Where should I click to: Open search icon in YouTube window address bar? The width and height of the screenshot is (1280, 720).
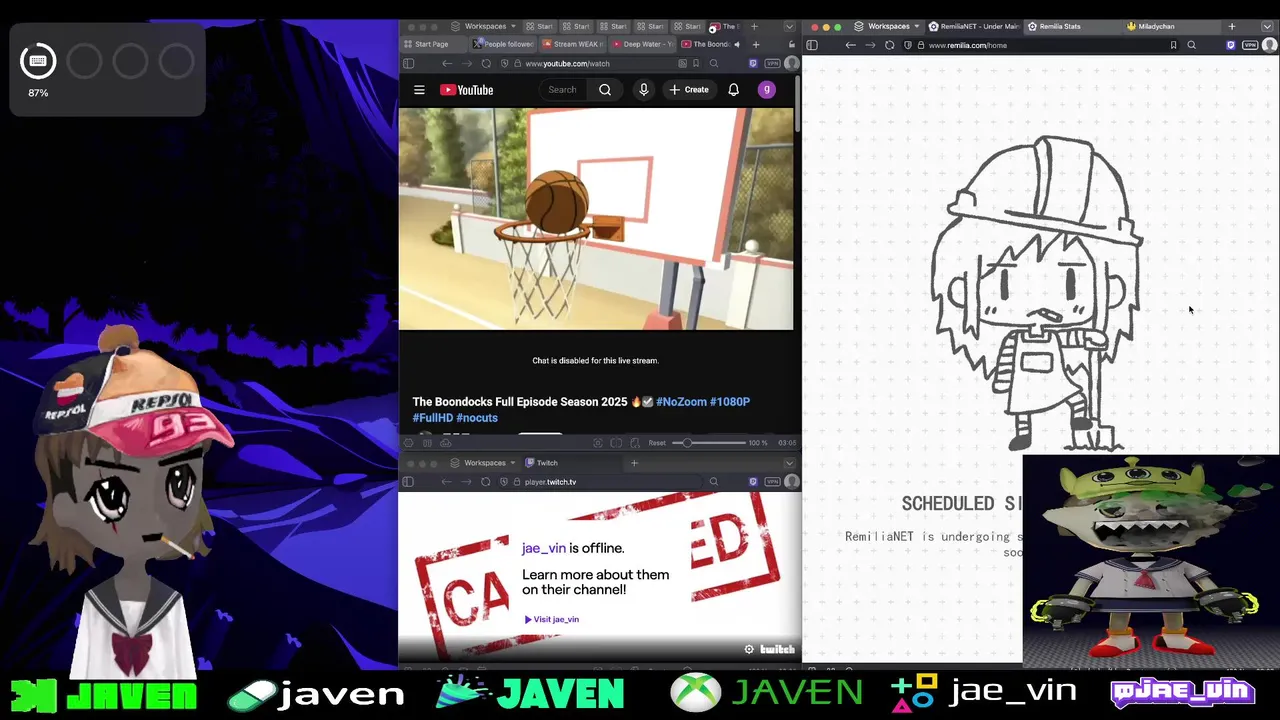point(713,63)
